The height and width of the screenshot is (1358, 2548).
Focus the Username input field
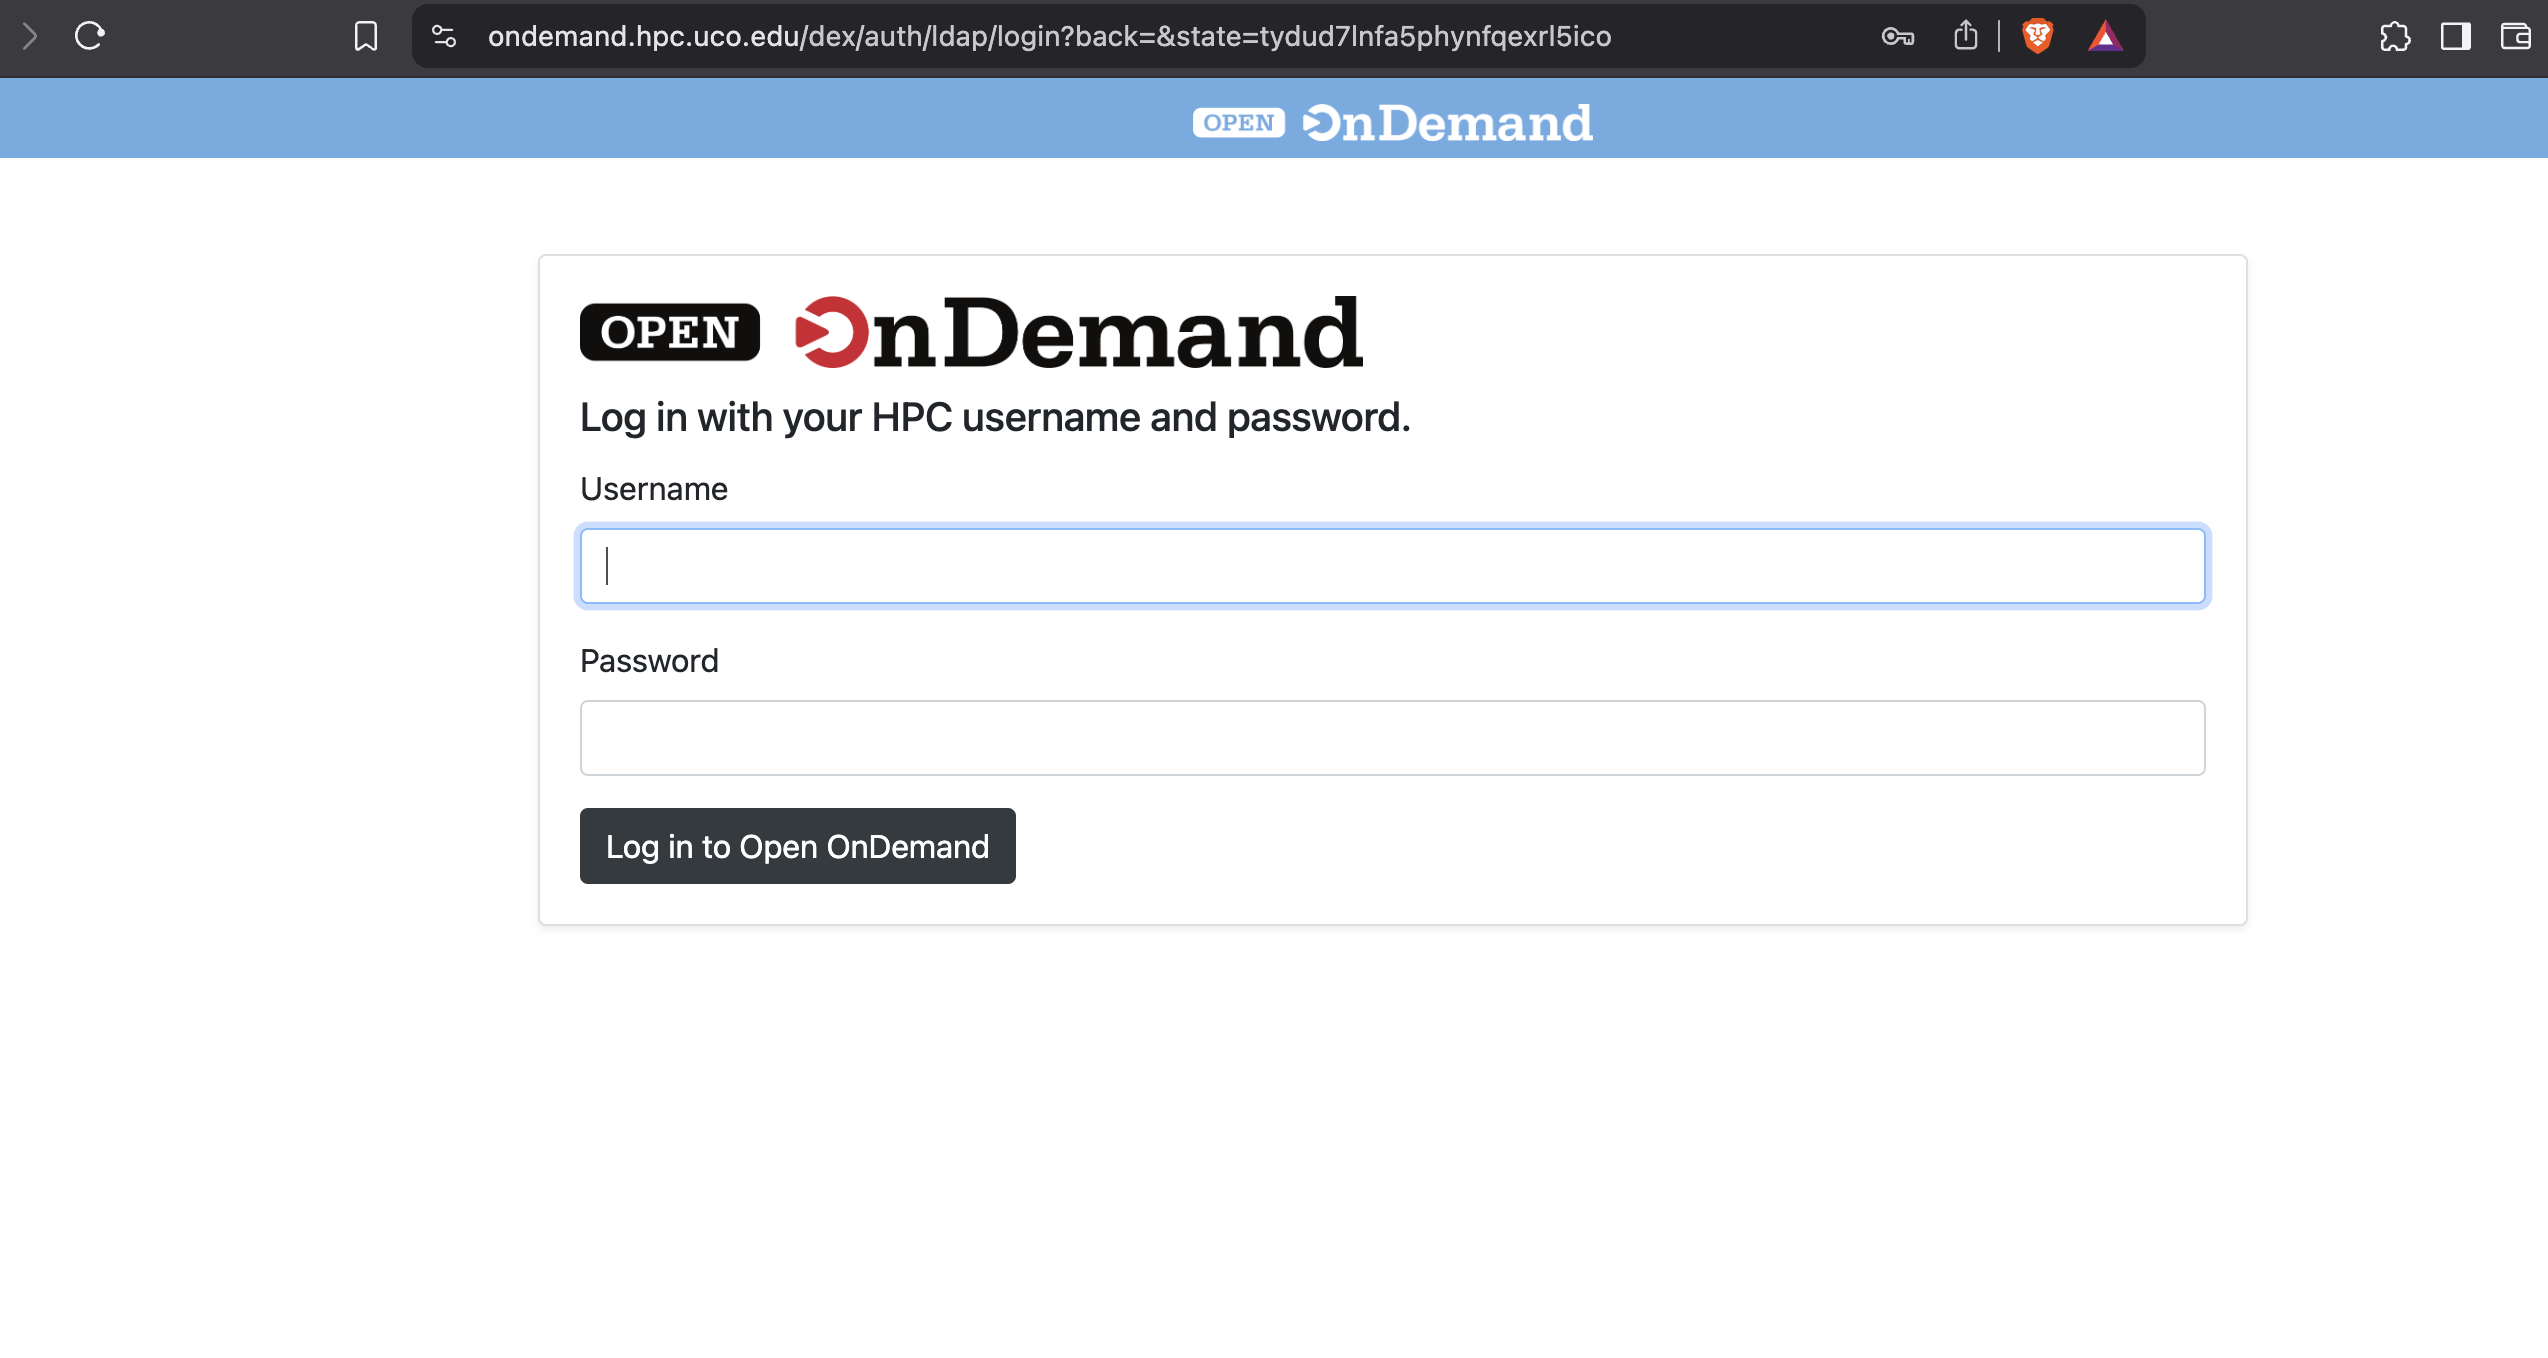point(1392,566)
